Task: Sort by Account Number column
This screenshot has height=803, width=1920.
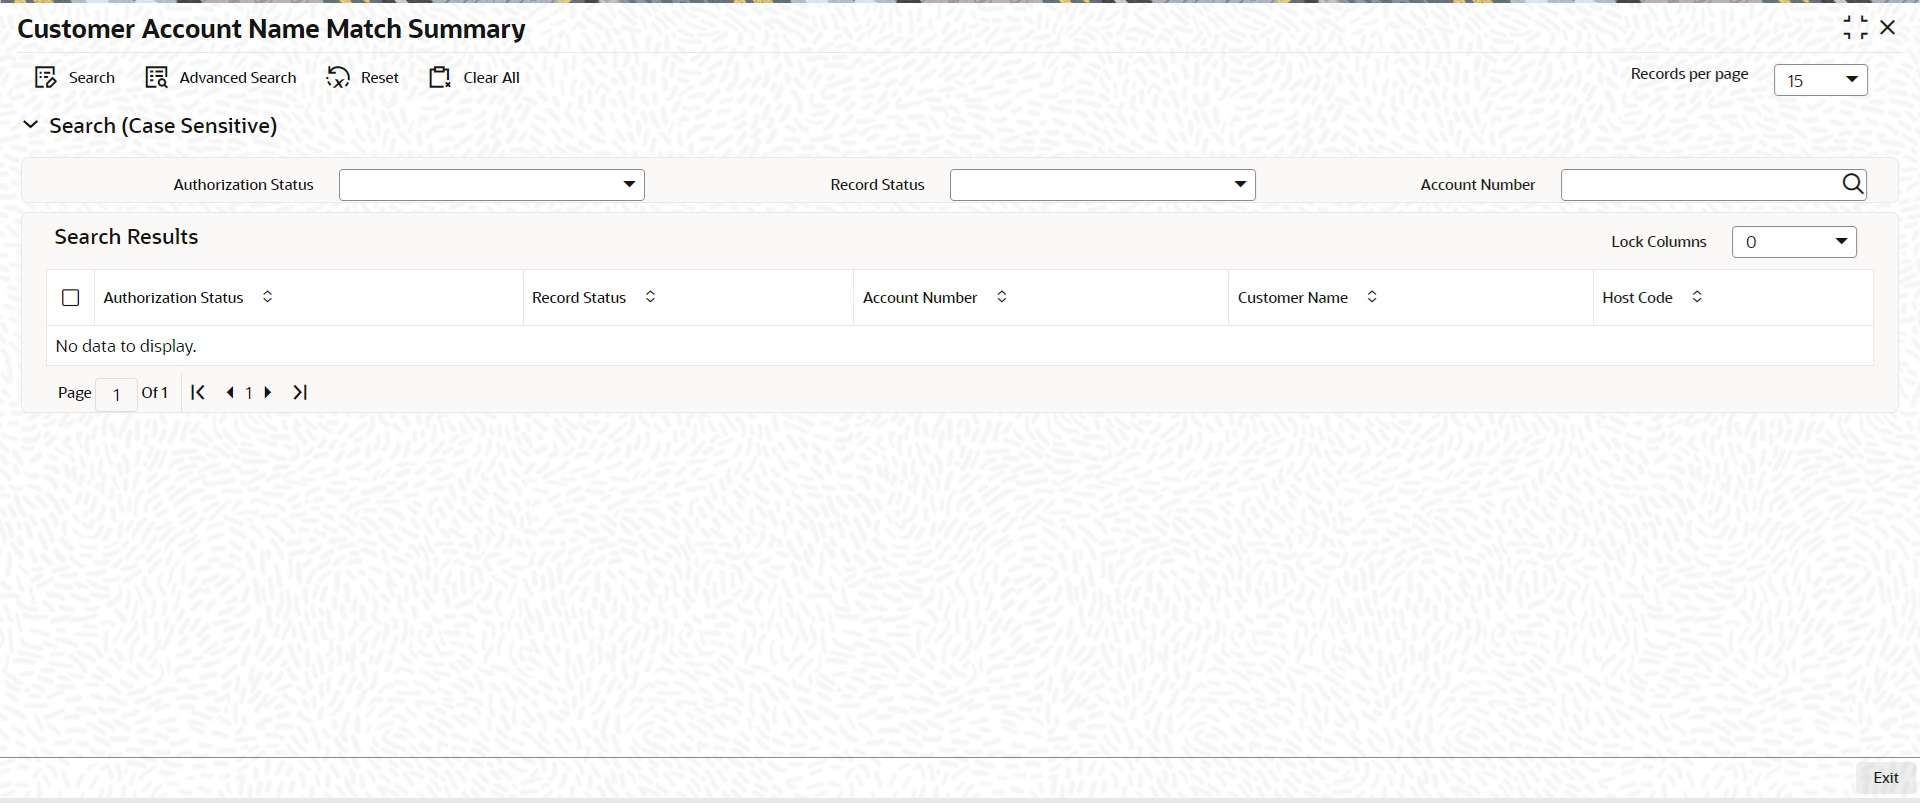Action: [1002, 297]
